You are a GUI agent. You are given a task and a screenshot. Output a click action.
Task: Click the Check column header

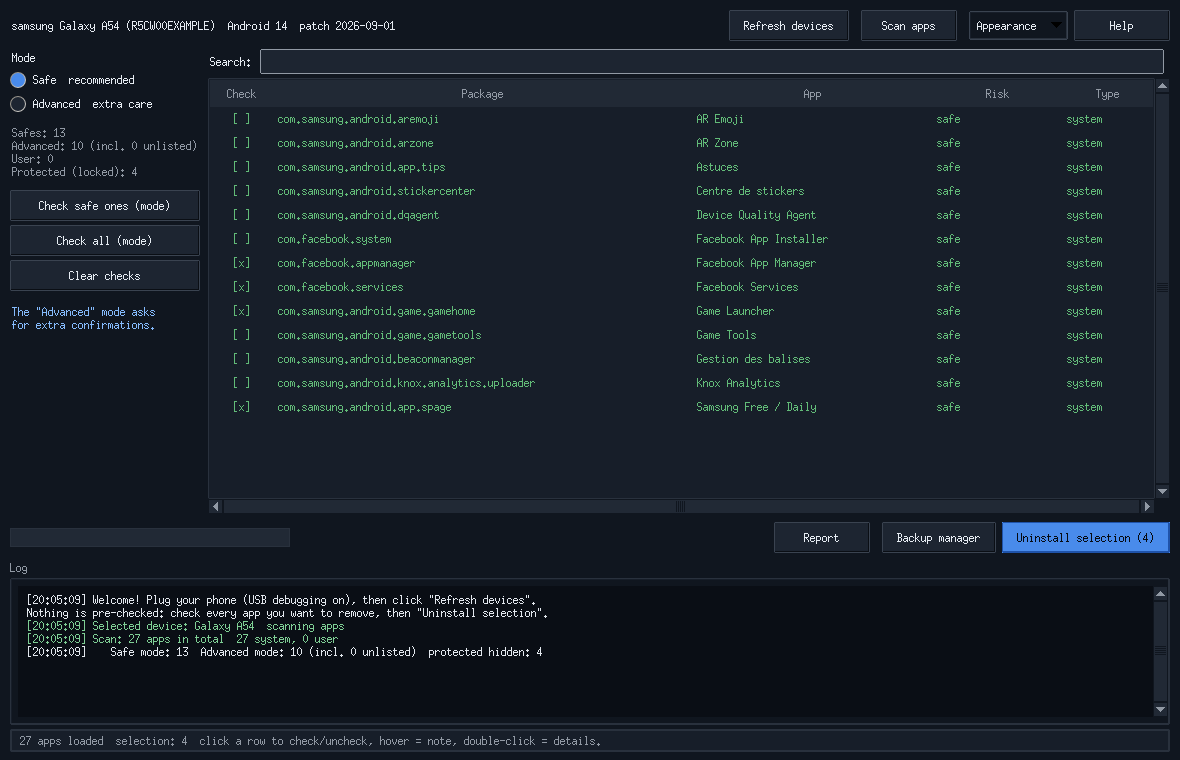coord(241,94)
